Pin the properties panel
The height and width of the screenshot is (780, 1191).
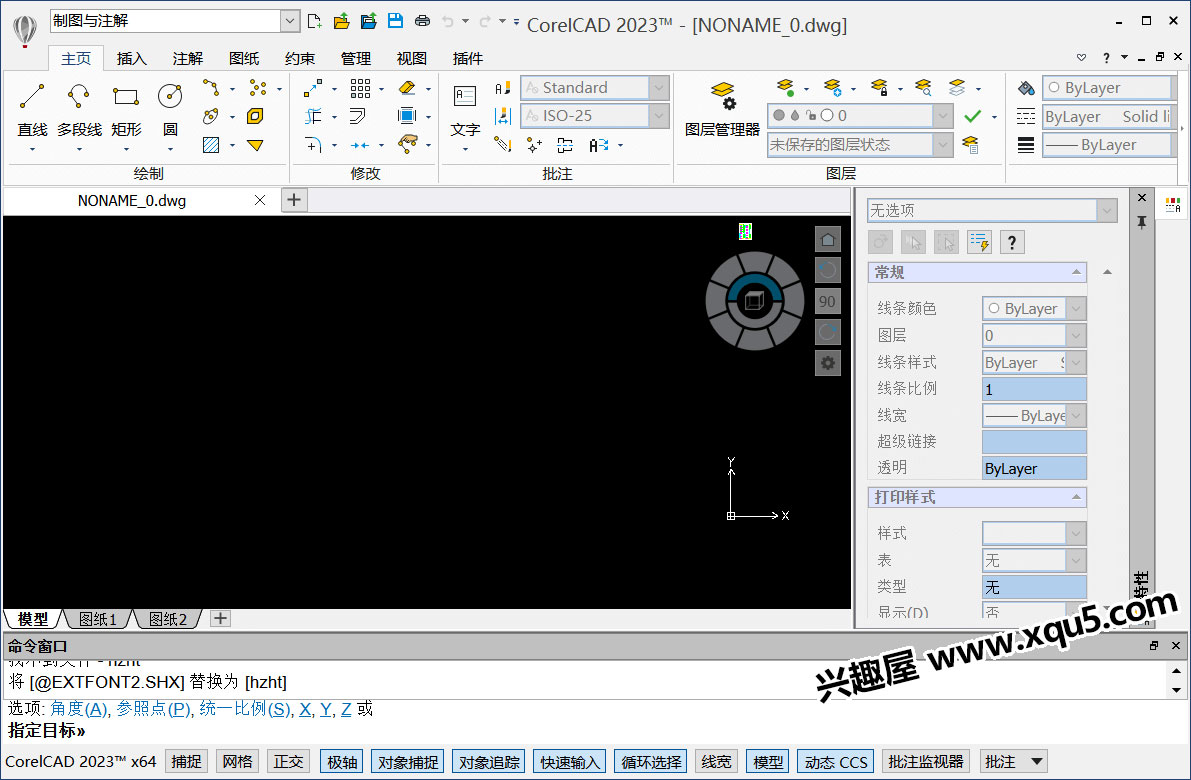[x=1142, y=222]
